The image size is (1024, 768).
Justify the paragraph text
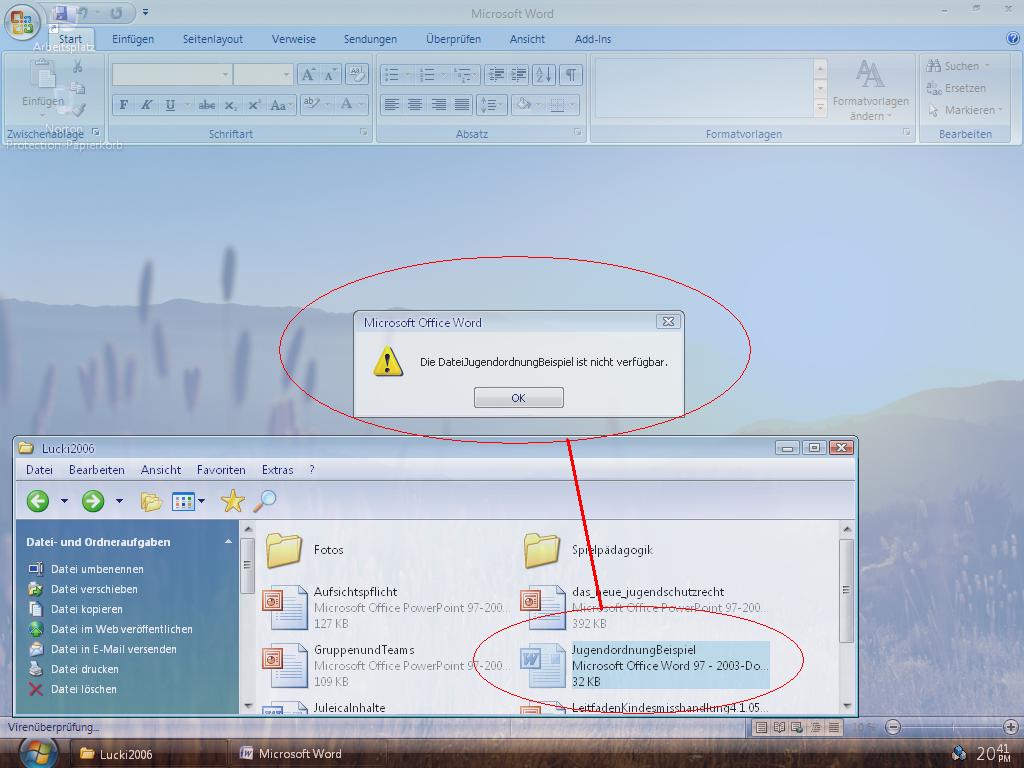coord(462,104)
